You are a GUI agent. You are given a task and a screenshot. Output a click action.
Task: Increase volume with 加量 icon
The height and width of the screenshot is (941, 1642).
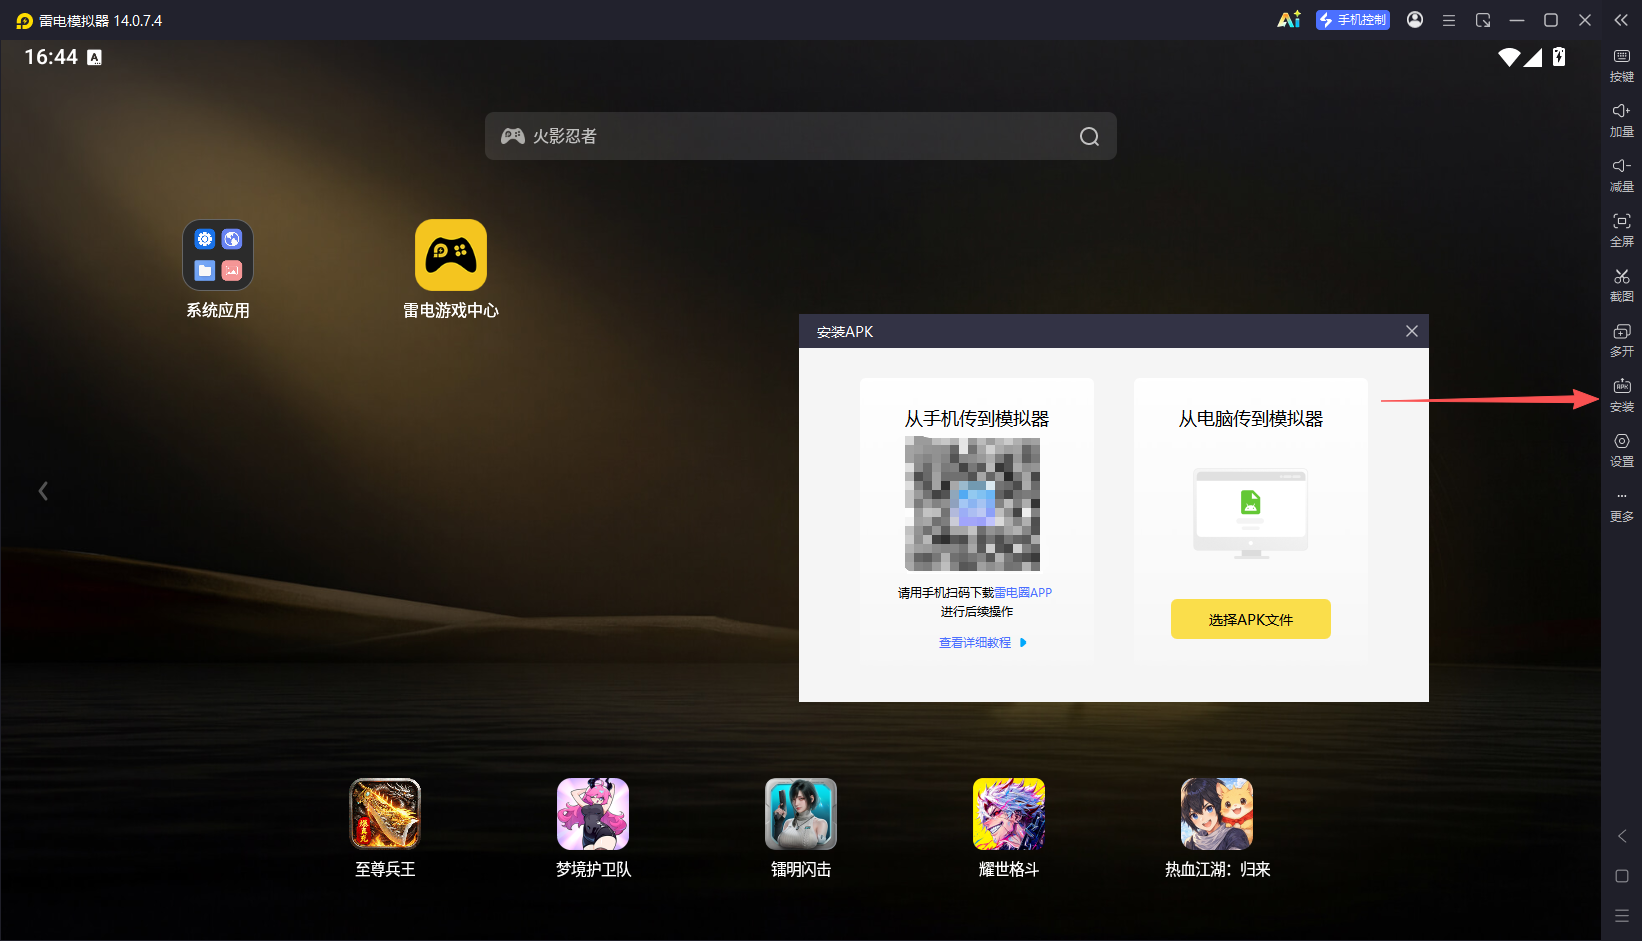coord(1621,120)
